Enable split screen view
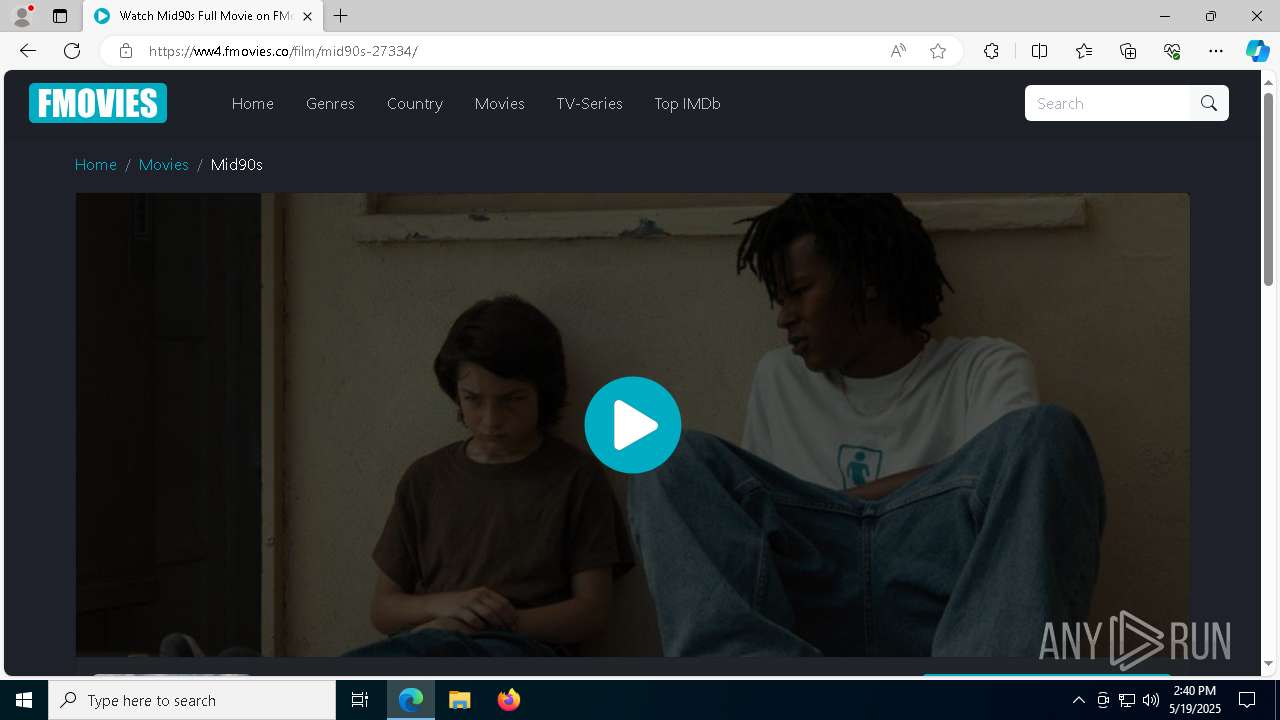Screen dimensions: 1280x720 tap(1040, 51)
